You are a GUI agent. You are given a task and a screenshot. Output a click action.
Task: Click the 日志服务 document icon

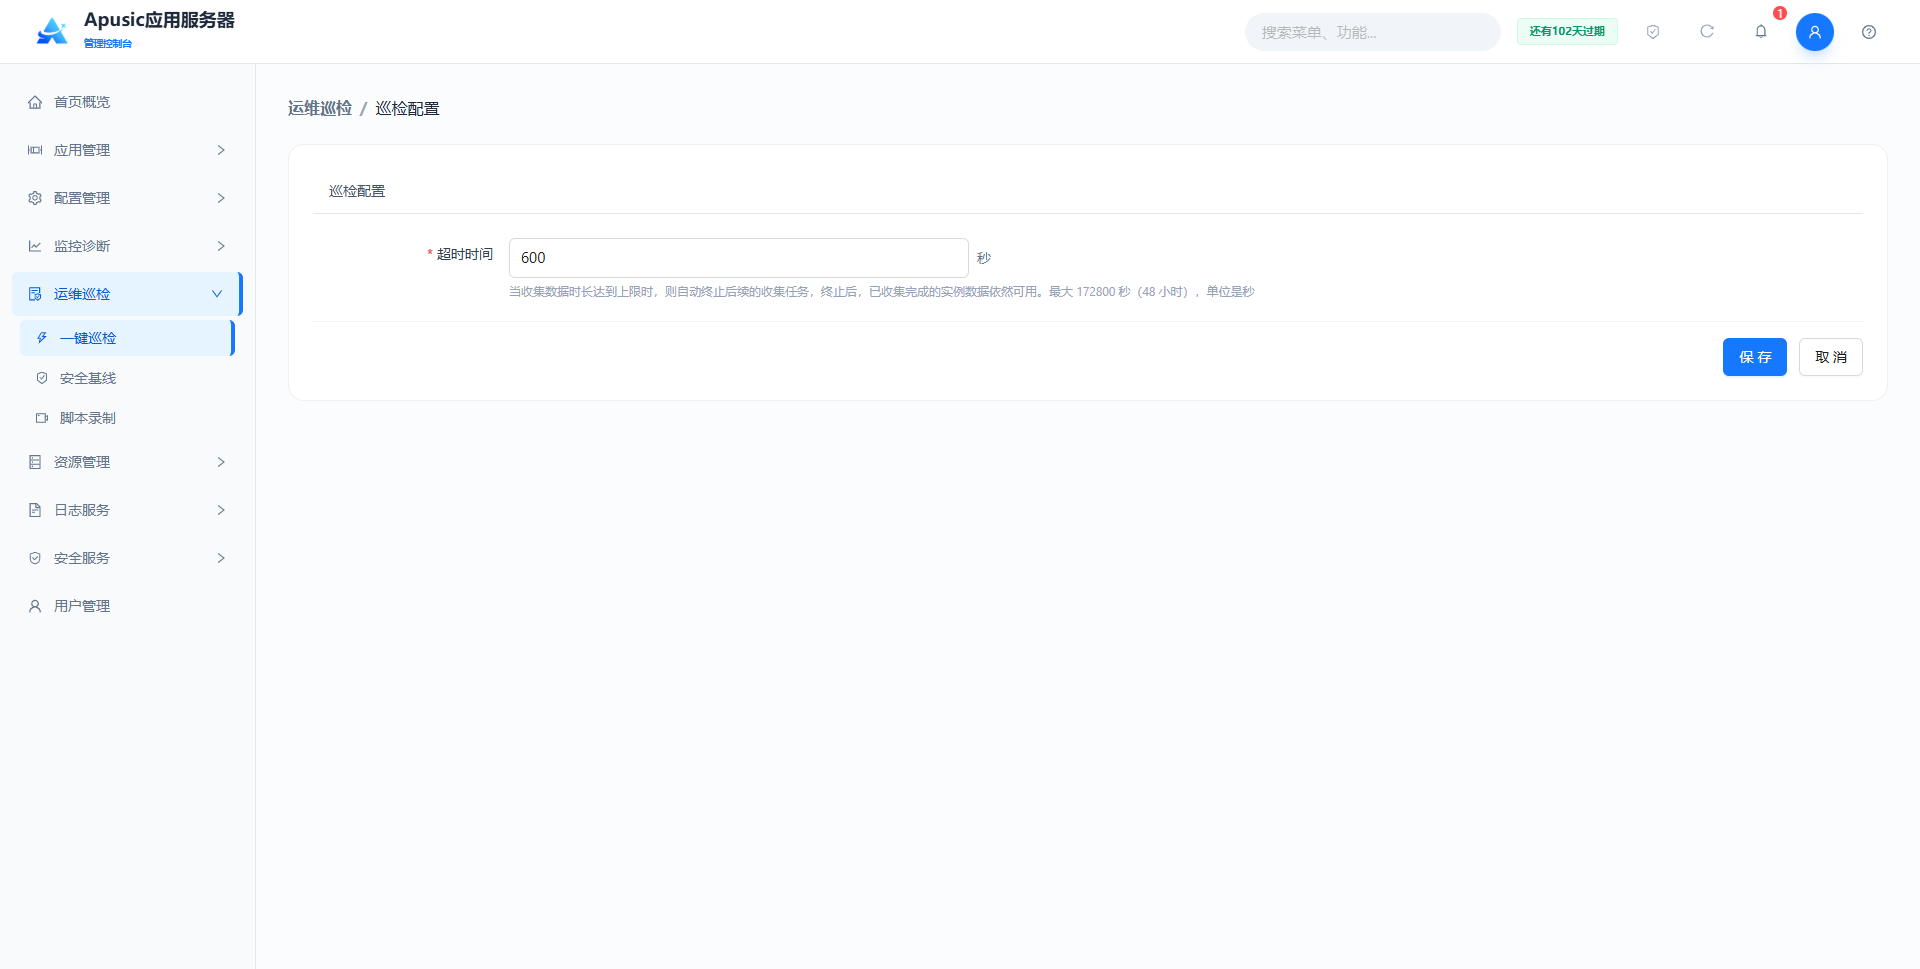click(35, 510)
